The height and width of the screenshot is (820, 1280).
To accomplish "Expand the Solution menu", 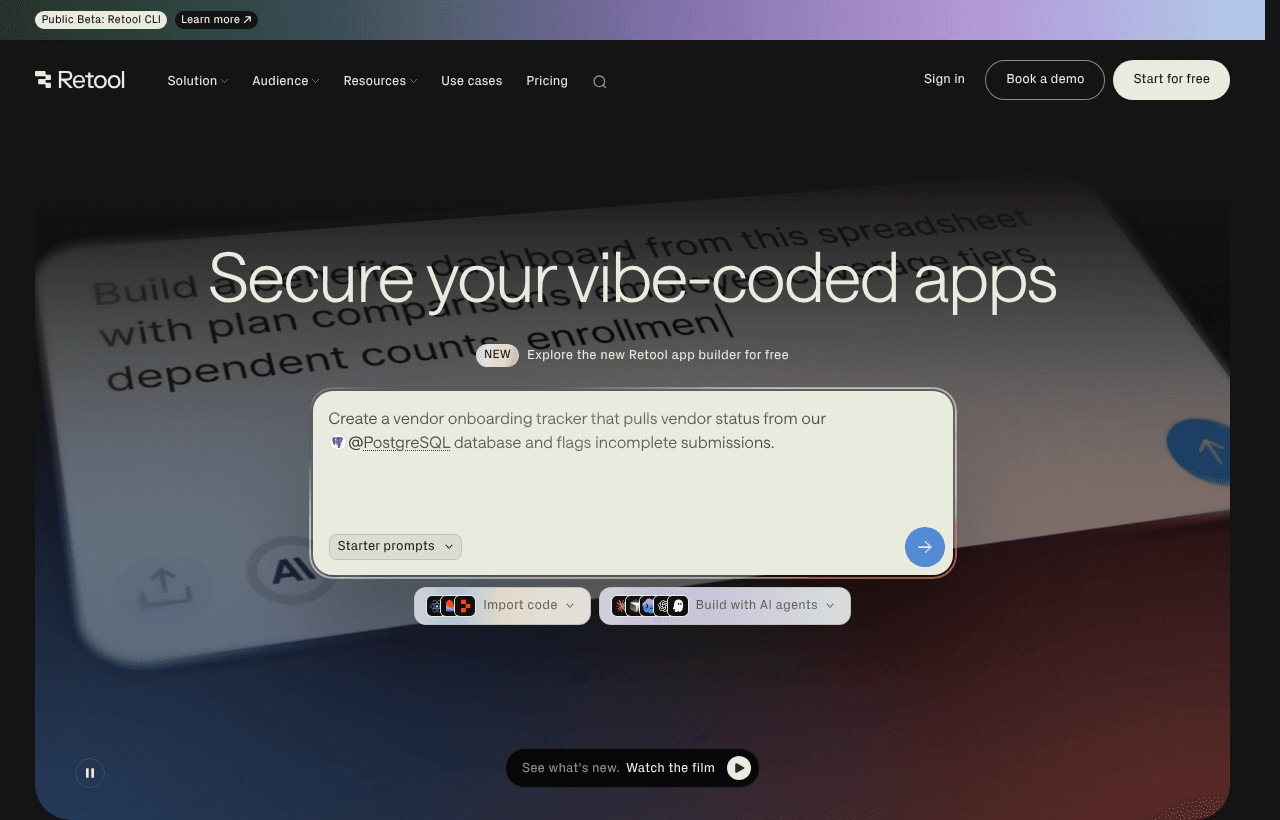I will pyautogui.click(x=198, y=81).
